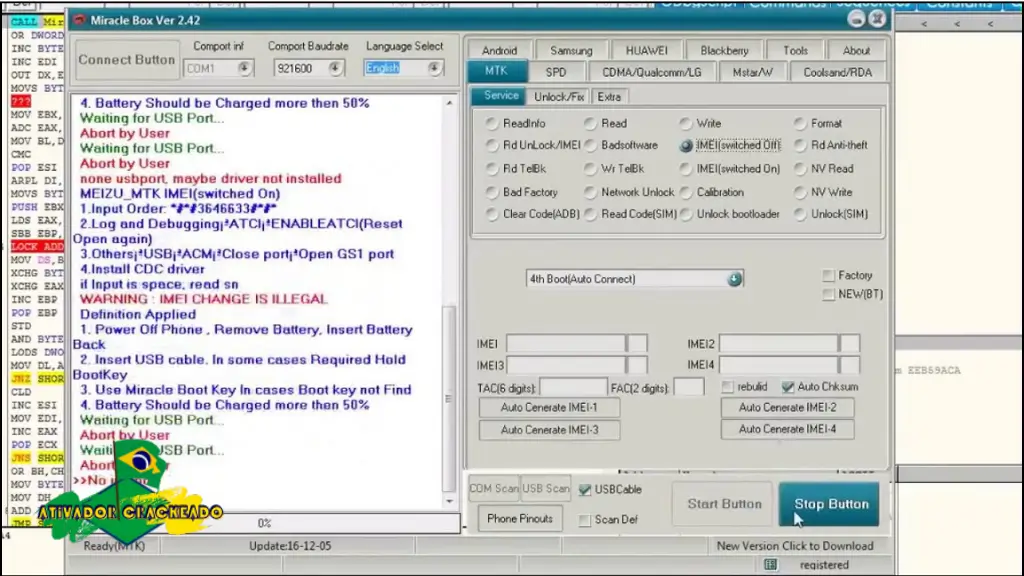This screenshot has width=1024, height=576.
Task: Open the Unlock/Fix sub-tab
Action: coord(558,97)
